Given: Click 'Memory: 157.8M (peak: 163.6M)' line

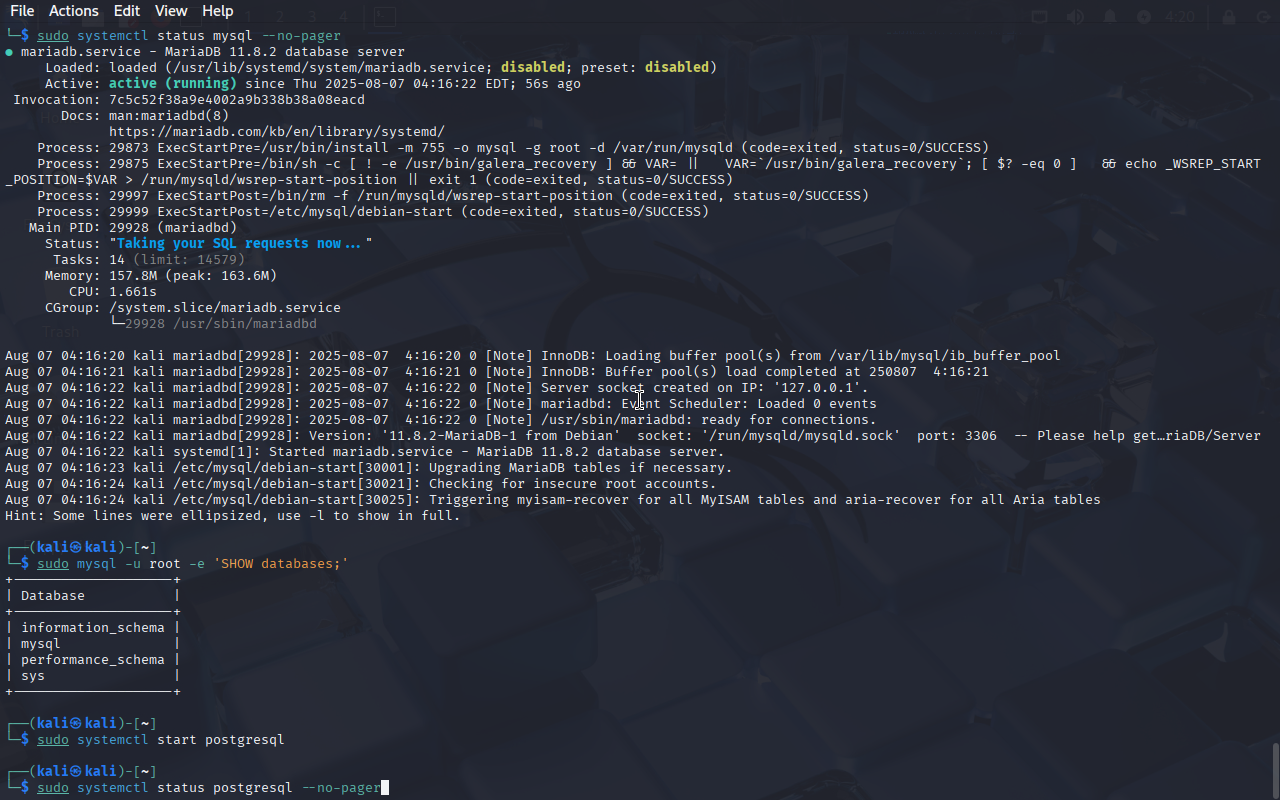Looking at the screenshot, I should pyautogui.click(x=161, y=276).
